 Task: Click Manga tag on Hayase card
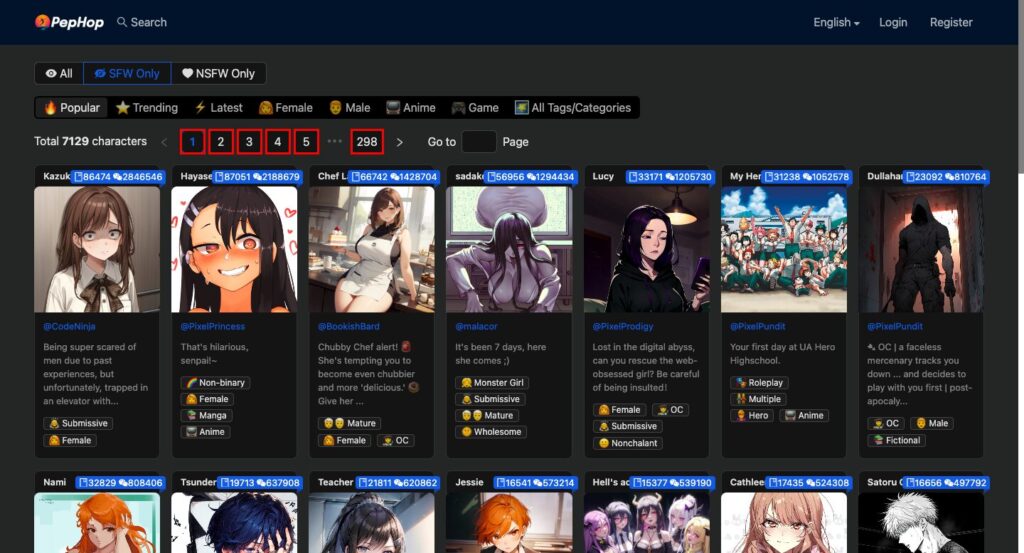[x=206, y=415]
